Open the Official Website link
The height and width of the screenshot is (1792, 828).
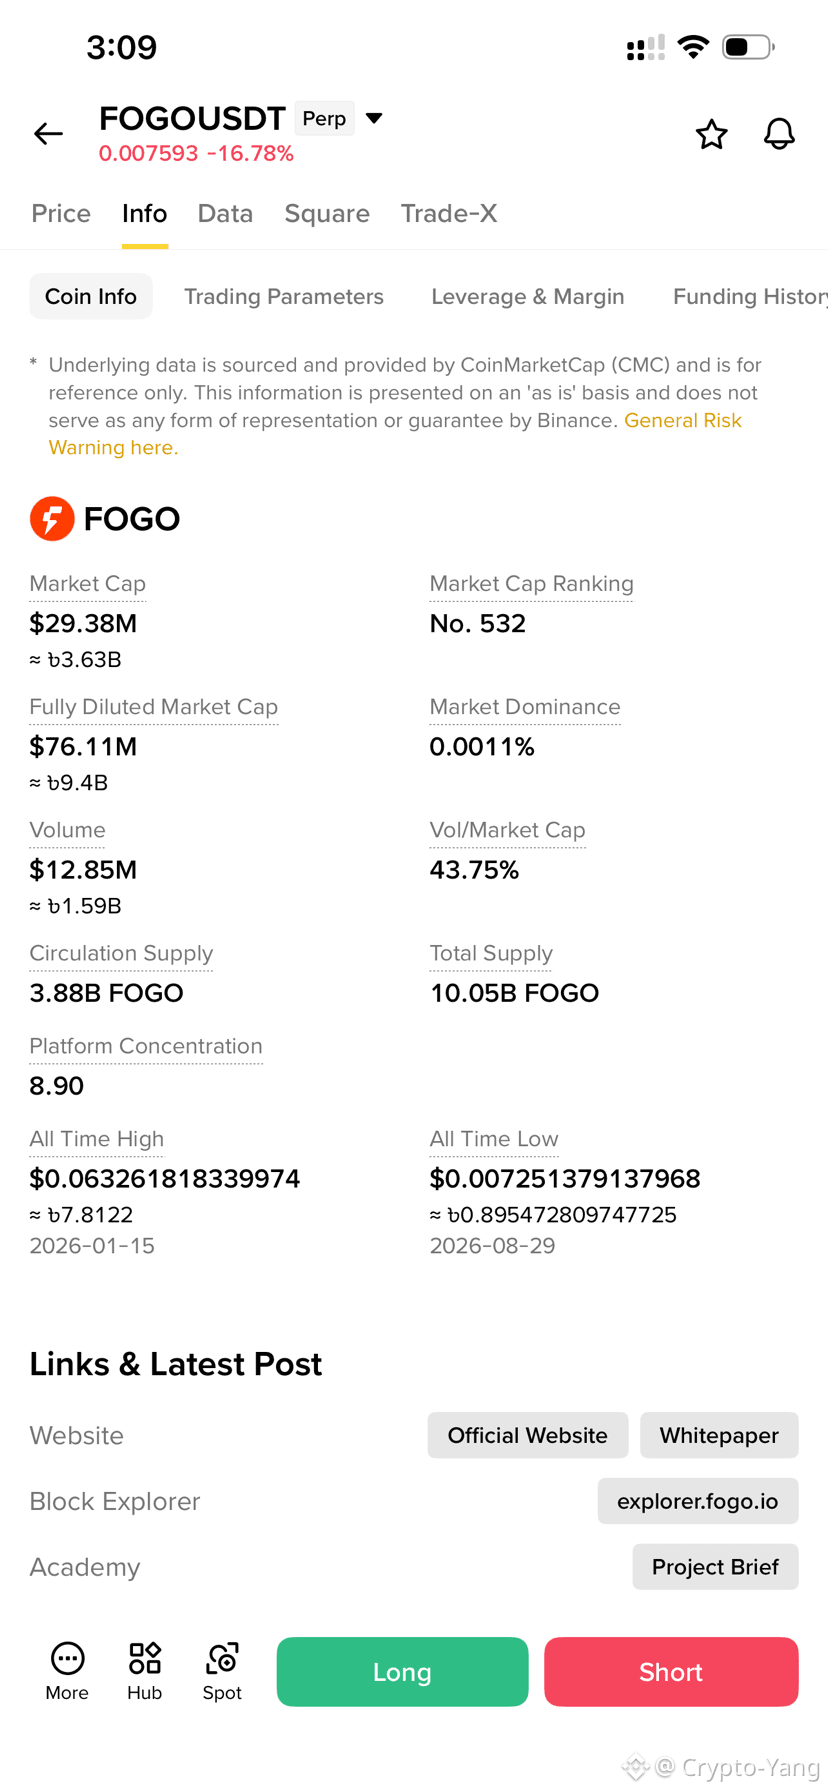(528, 1435)
